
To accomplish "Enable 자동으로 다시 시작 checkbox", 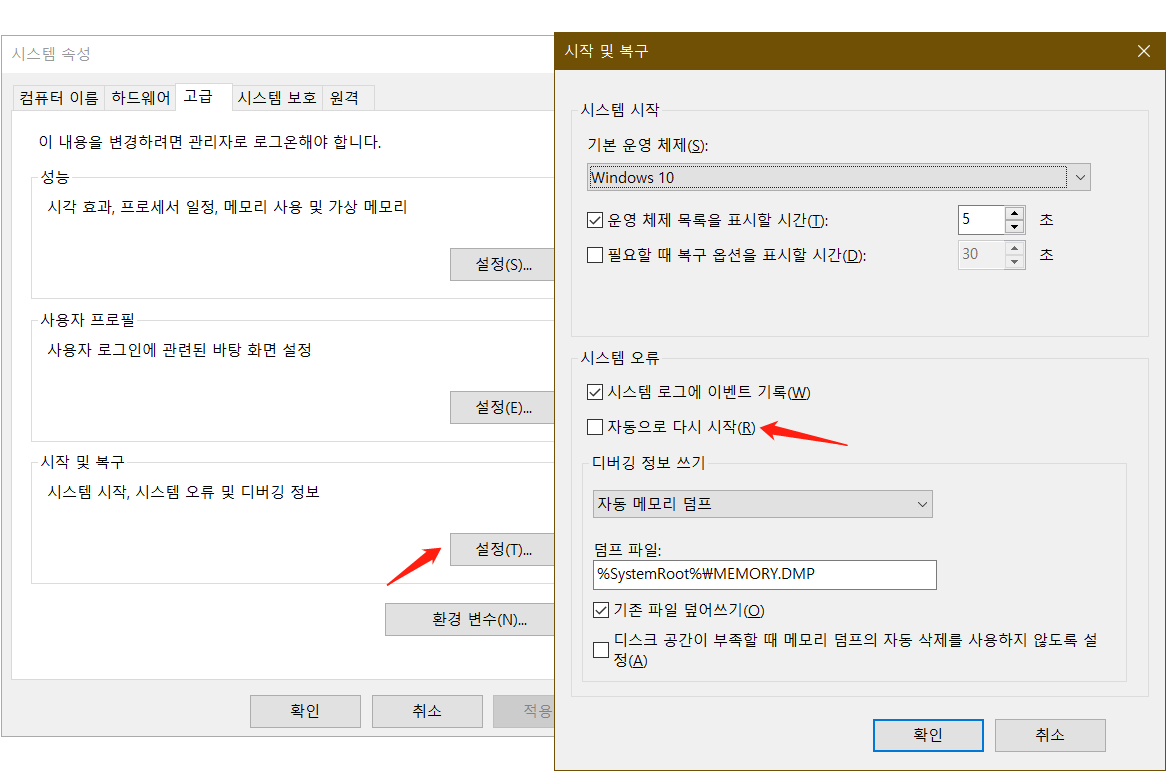I will [x=594, y=427].
